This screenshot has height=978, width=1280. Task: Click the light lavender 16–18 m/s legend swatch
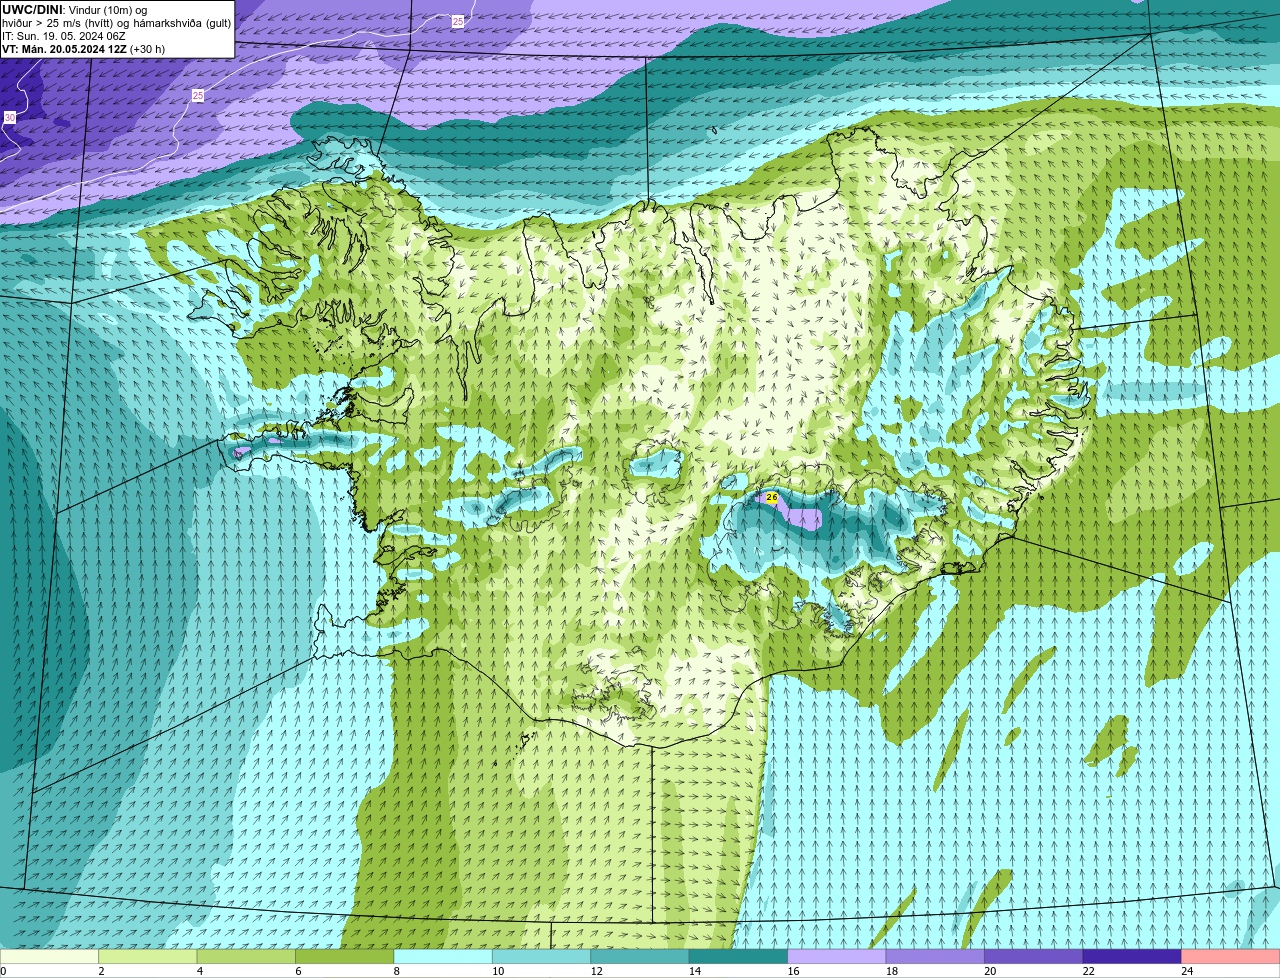coord(838,957)
